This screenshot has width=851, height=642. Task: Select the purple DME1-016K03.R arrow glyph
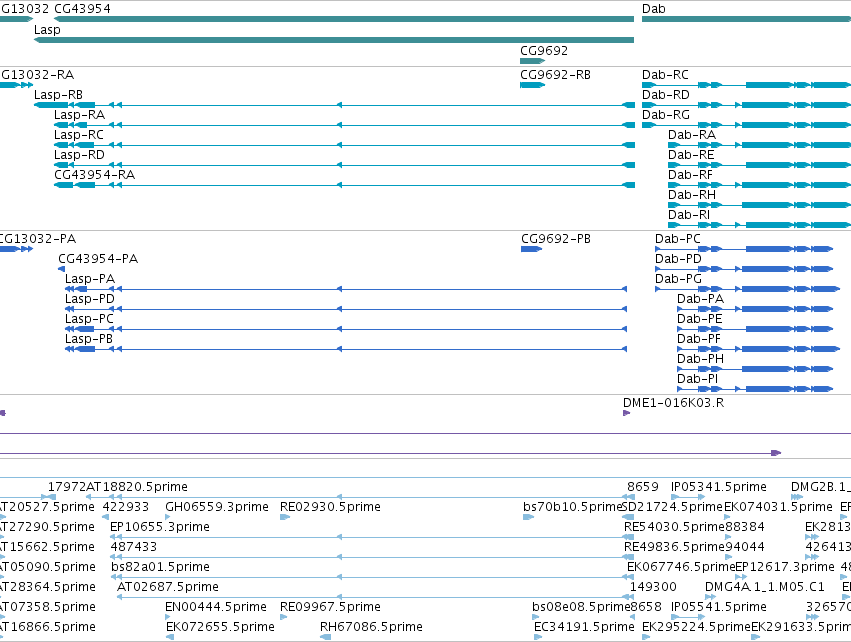(x=626, y=413)
